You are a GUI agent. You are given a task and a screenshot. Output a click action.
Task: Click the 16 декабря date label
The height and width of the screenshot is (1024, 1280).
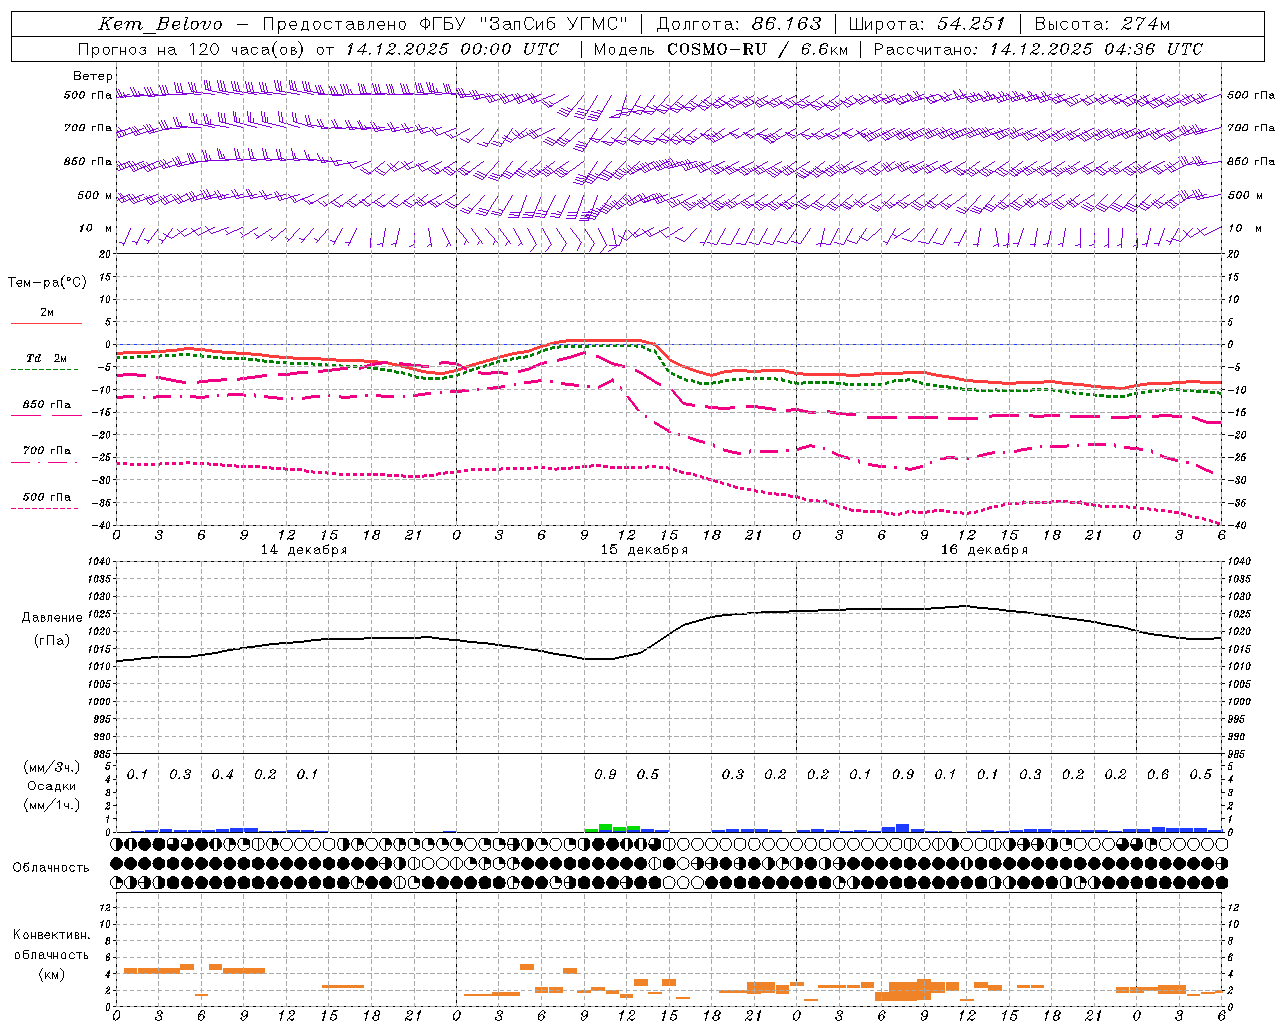(984, 550)
